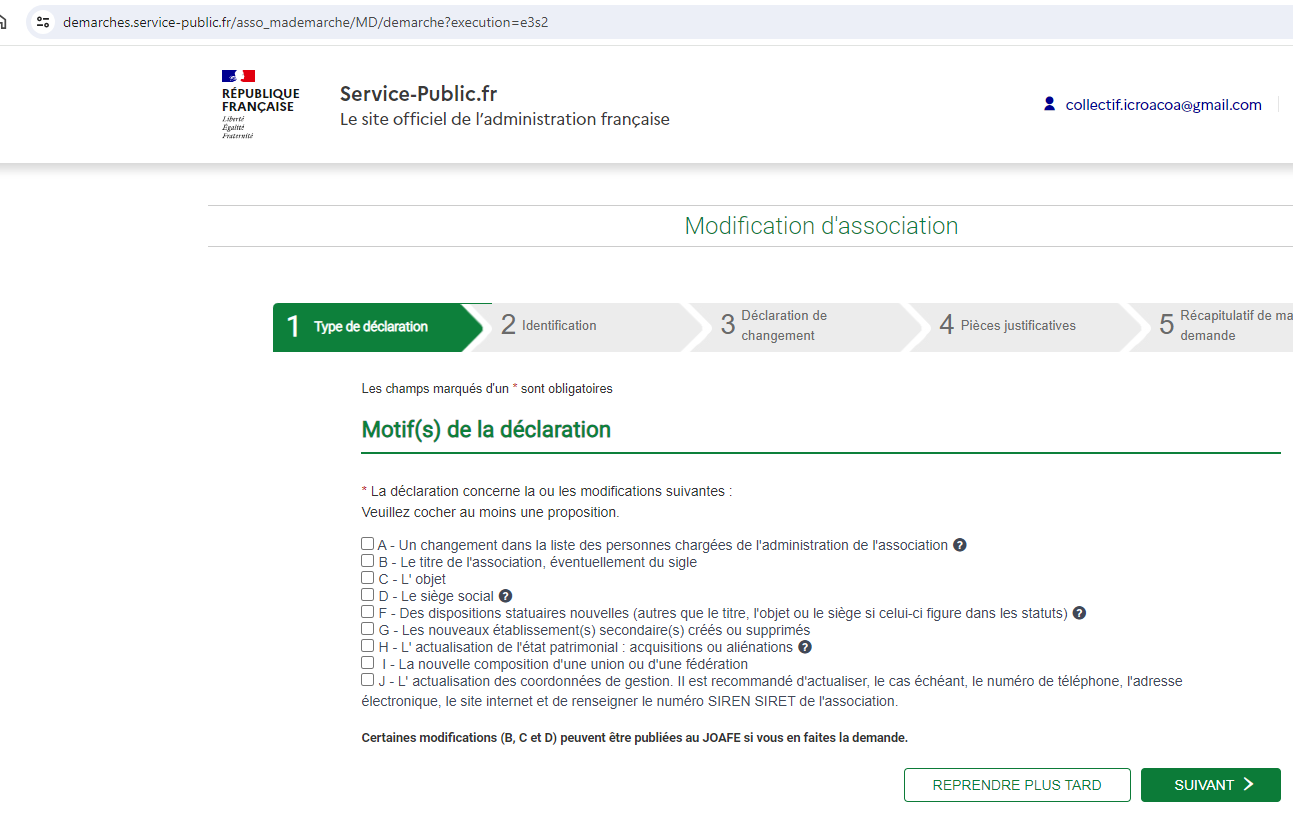Click the République Française logo
The width and height of the screenshot is (1293, 818).
click(260, 104)
